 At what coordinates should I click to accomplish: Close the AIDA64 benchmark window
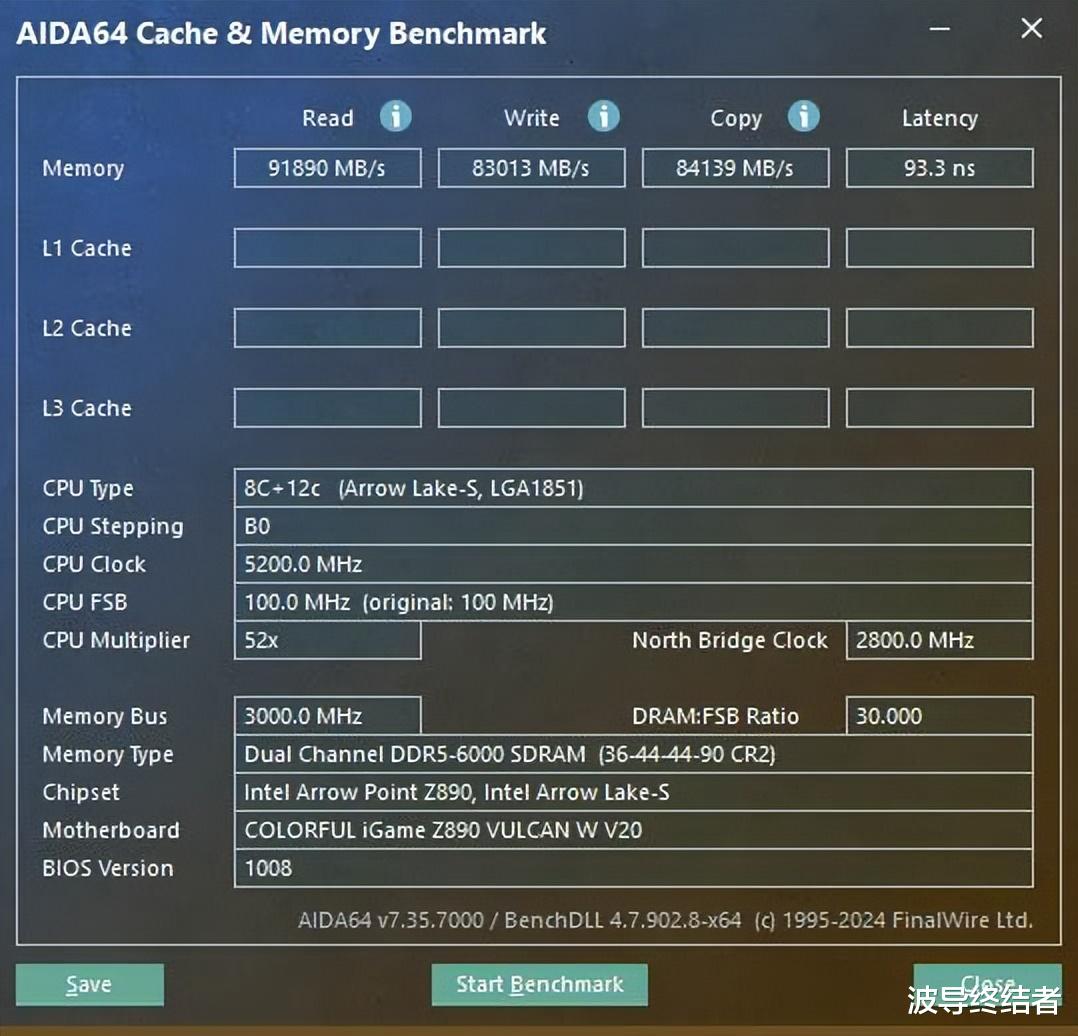[x=1032, y=28]
